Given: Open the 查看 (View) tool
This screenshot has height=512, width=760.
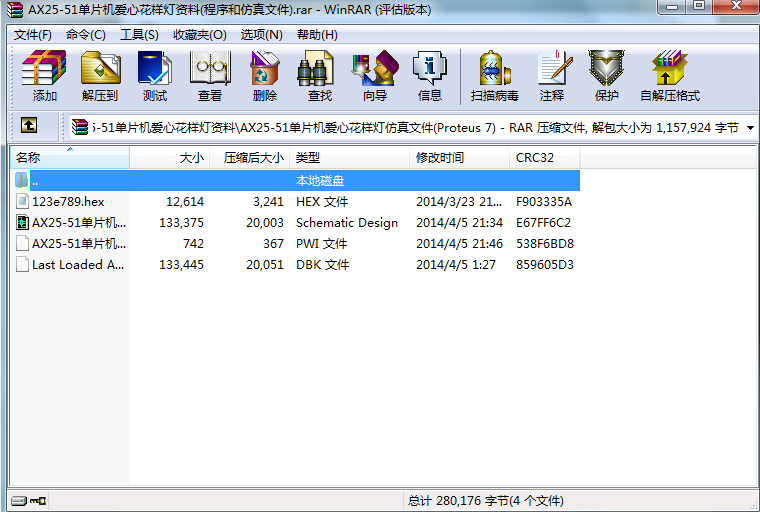Looking at the screenshot, I should pos(210,68).
